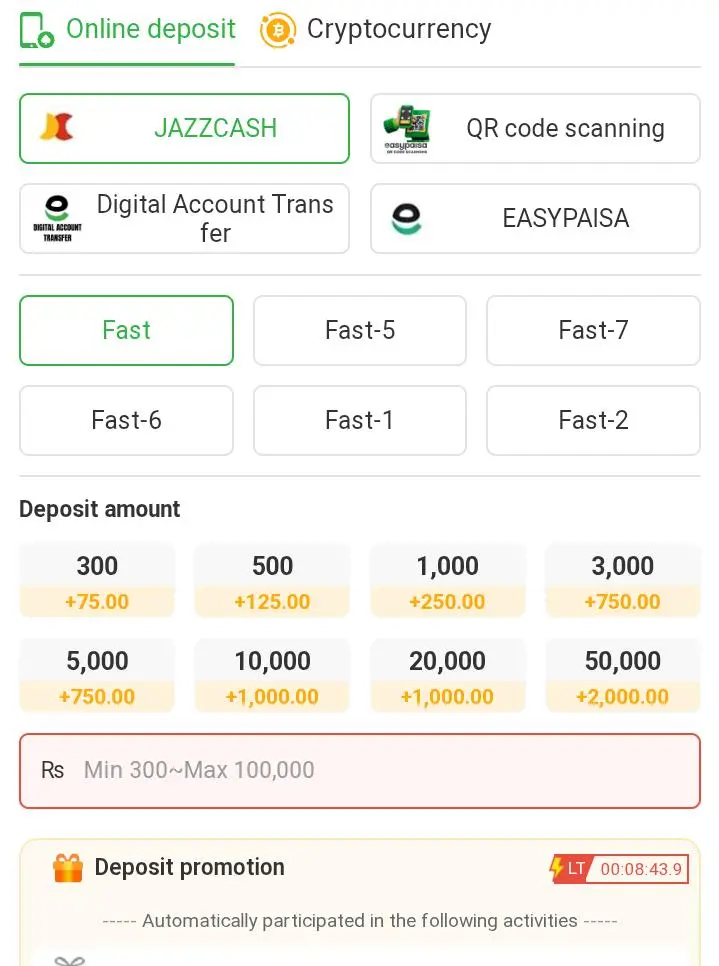
Task: Click the green Easypaisa logo icon
Action: [407, 219]
